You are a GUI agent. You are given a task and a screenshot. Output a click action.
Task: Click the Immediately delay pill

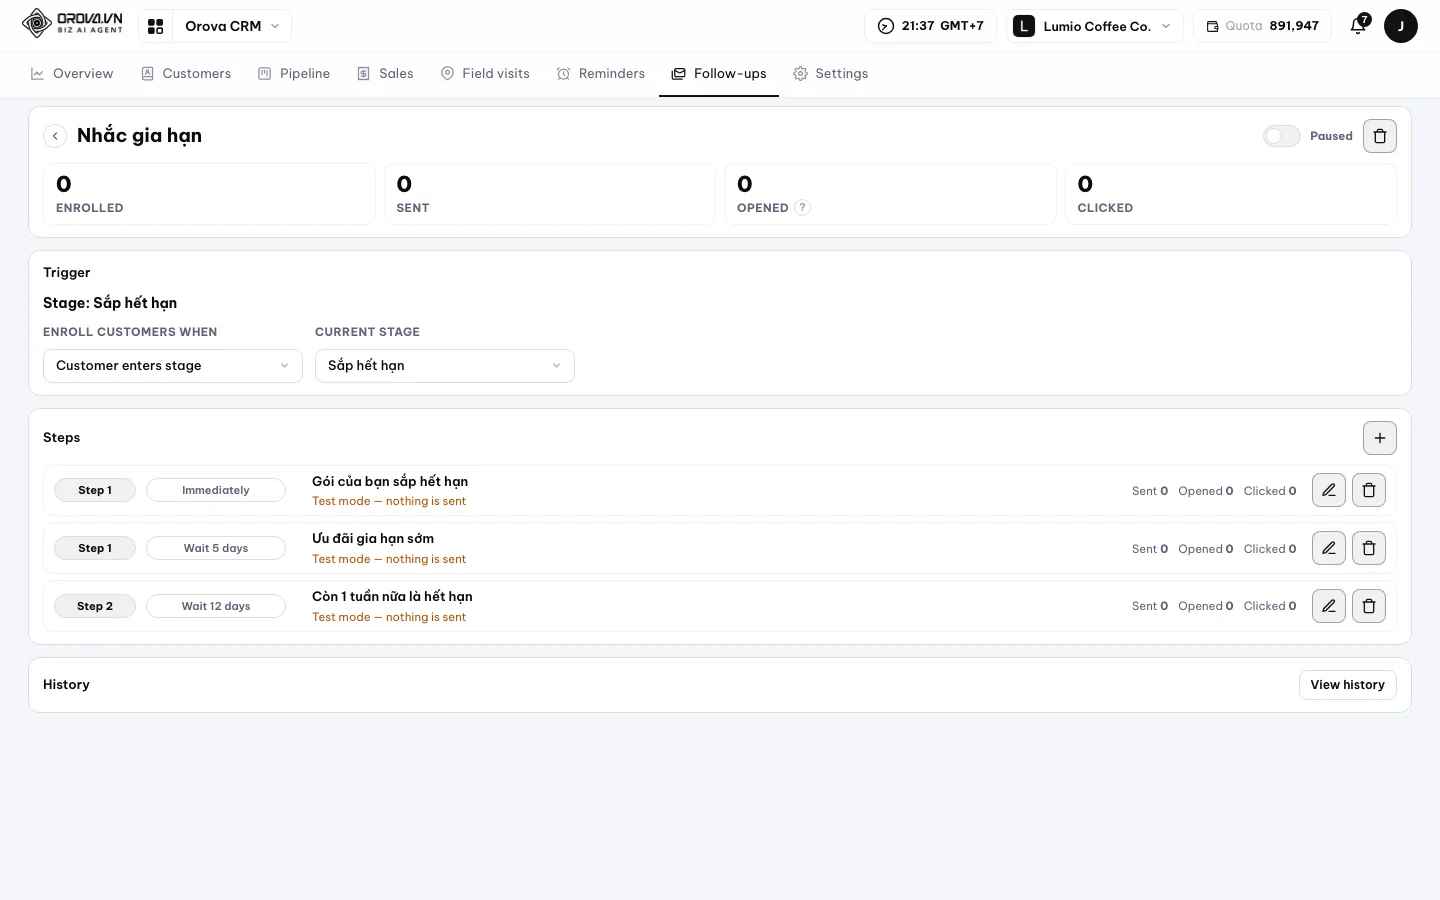(x=216, y=490)
